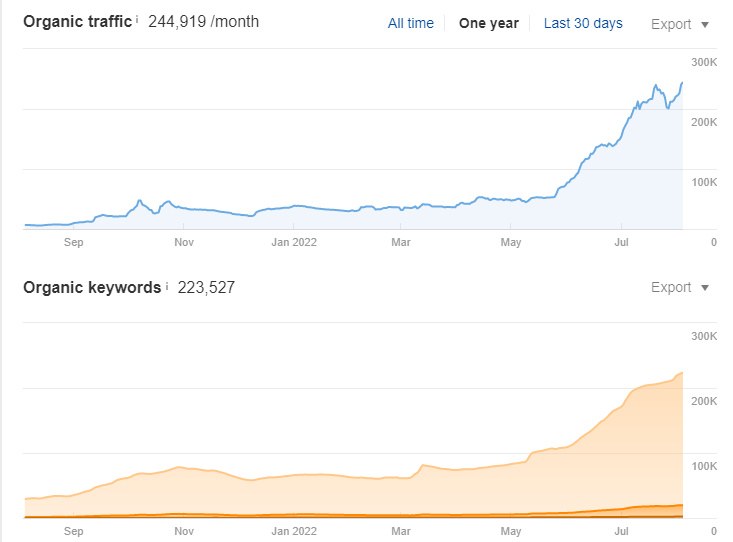Click the Organic traffic heading
This screenshot has width=733, height=542.
coord(77,22)
